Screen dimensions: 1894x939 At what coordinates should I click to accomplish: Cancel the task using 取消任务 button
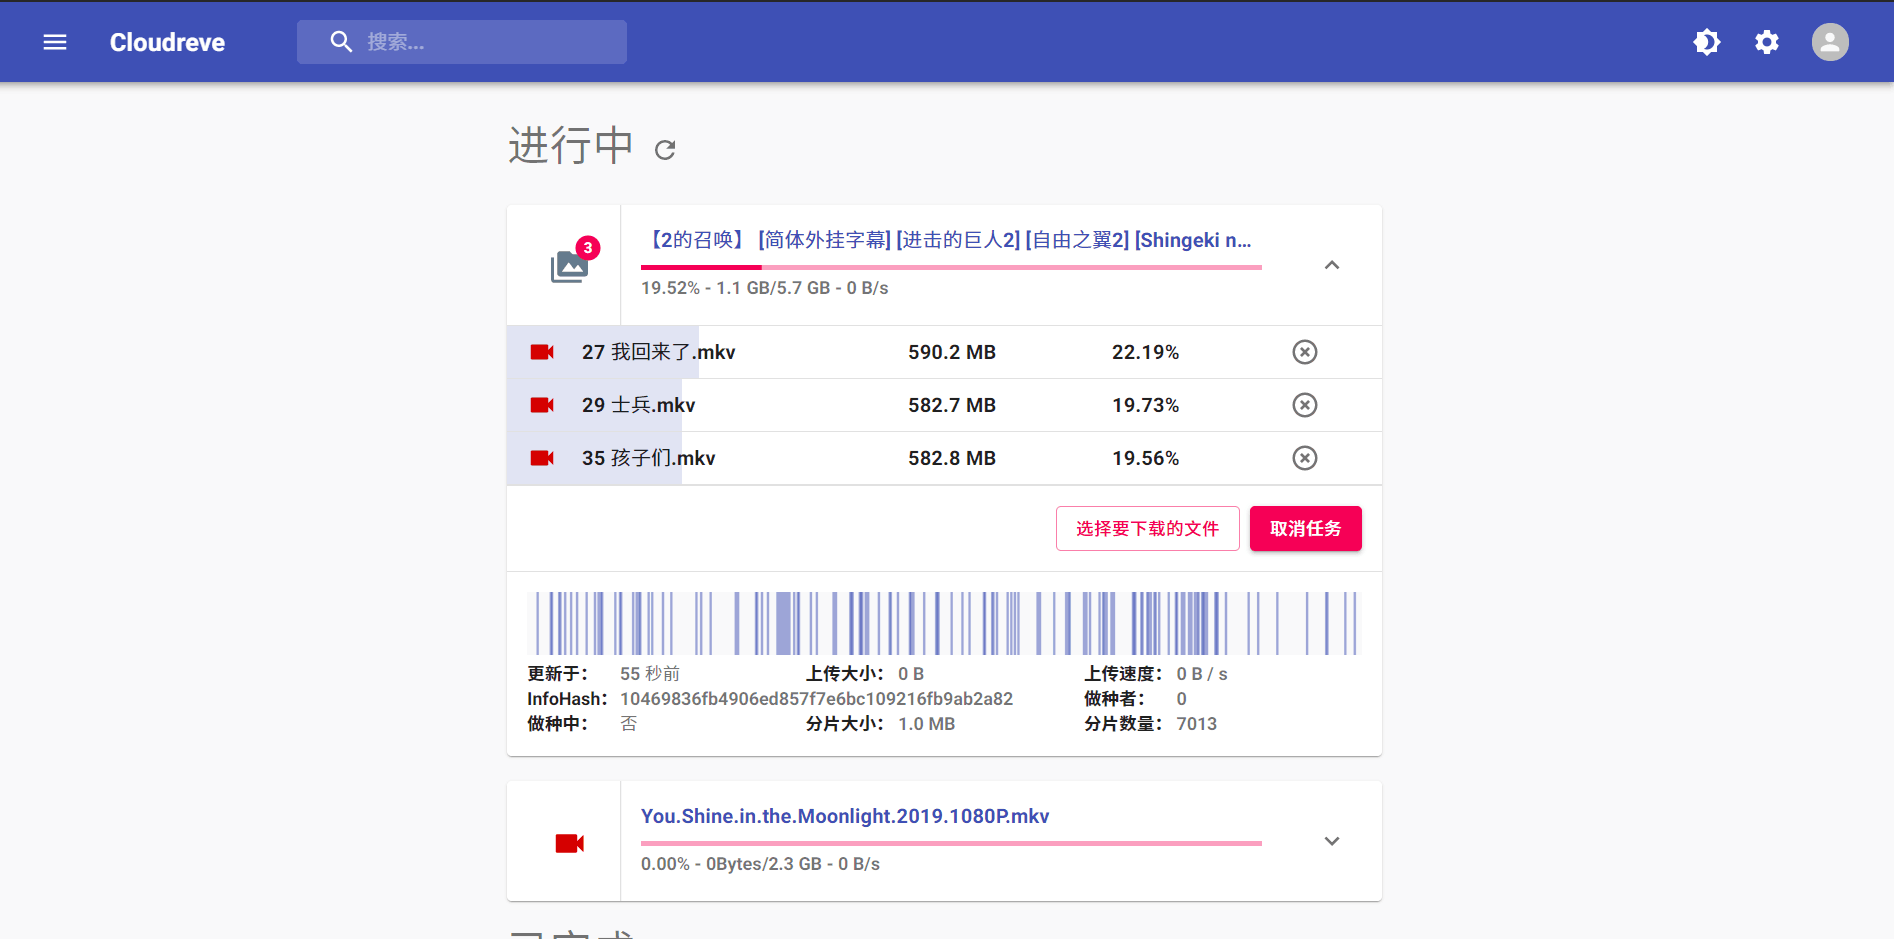pyautogui.click(x=1305, y=528)
